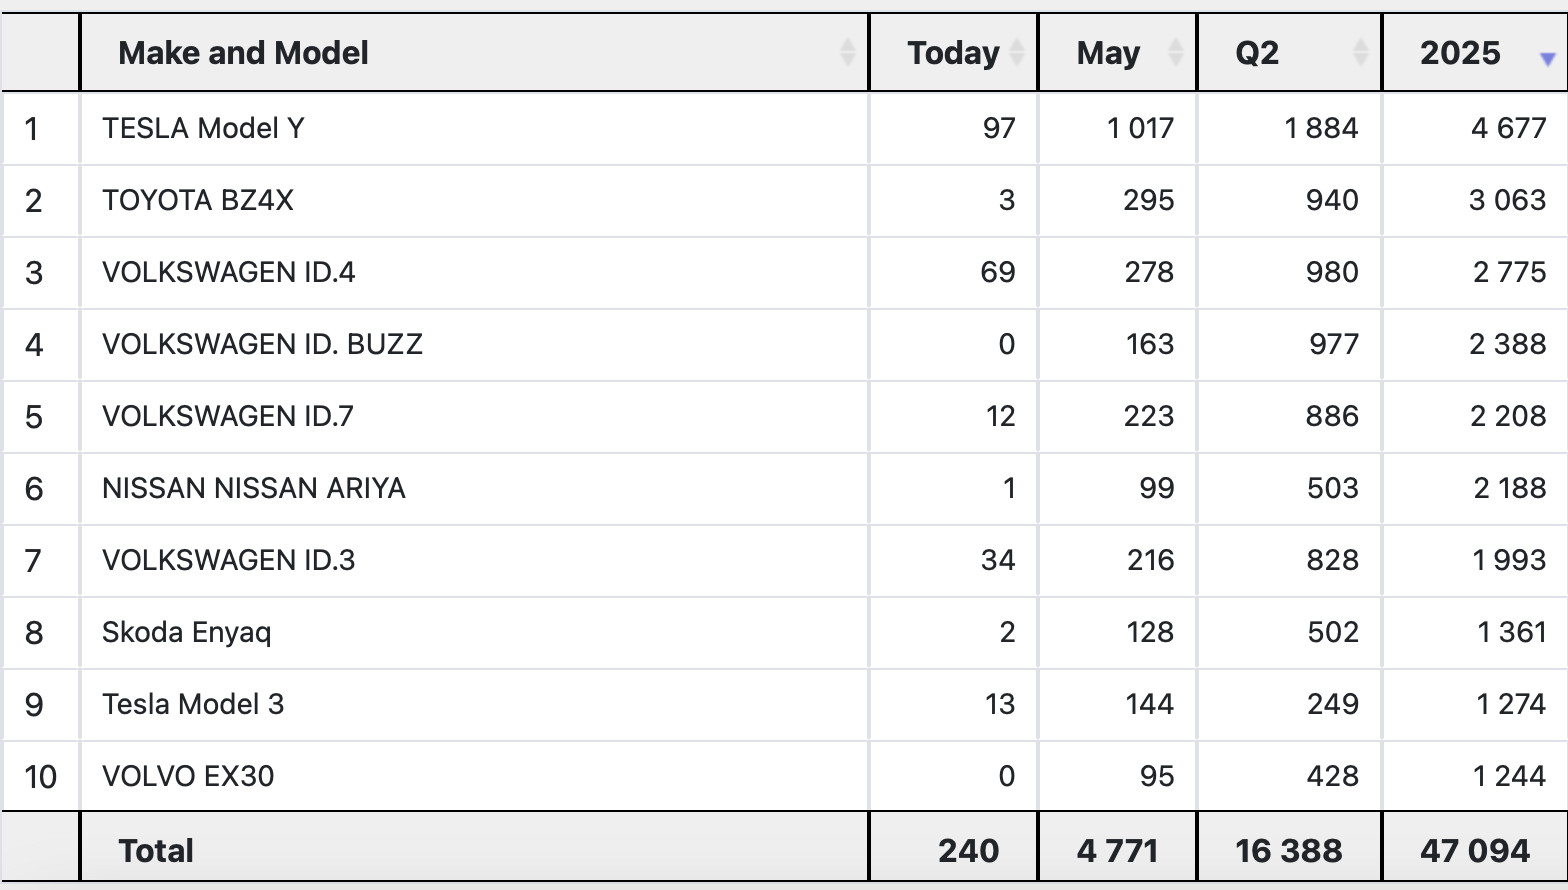
Task: Click VOLKSWAGEN ID. BUZZ model name
Action: 262,344
